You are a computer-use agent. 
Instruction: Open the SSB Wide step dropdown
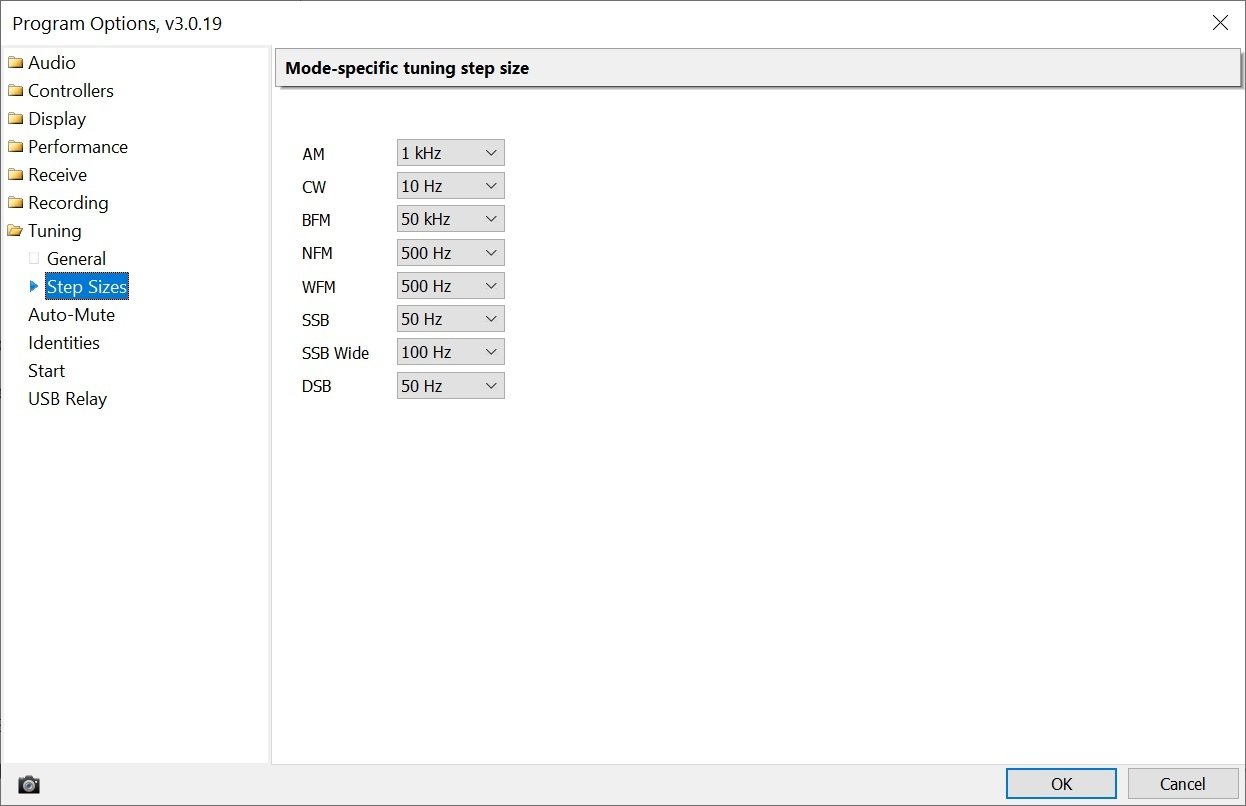(450, 352)
